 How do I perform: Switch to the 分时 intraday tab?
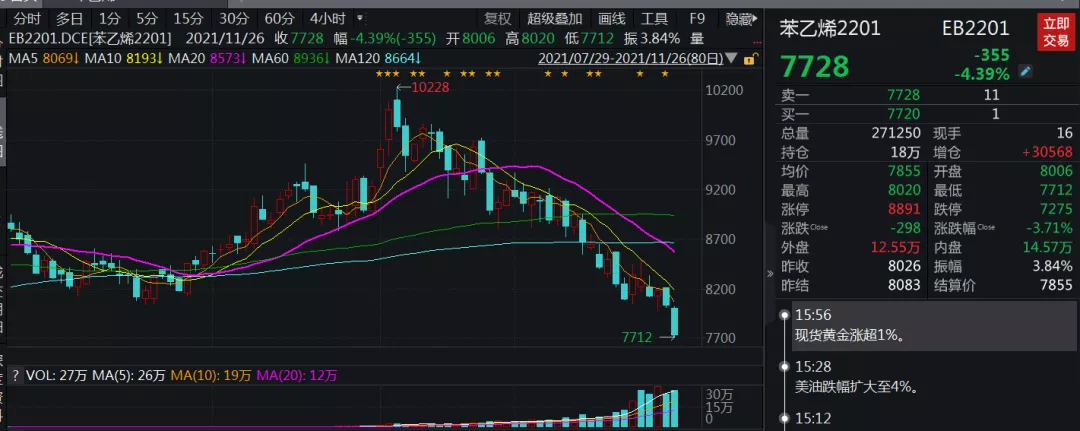tap(26, 19)
